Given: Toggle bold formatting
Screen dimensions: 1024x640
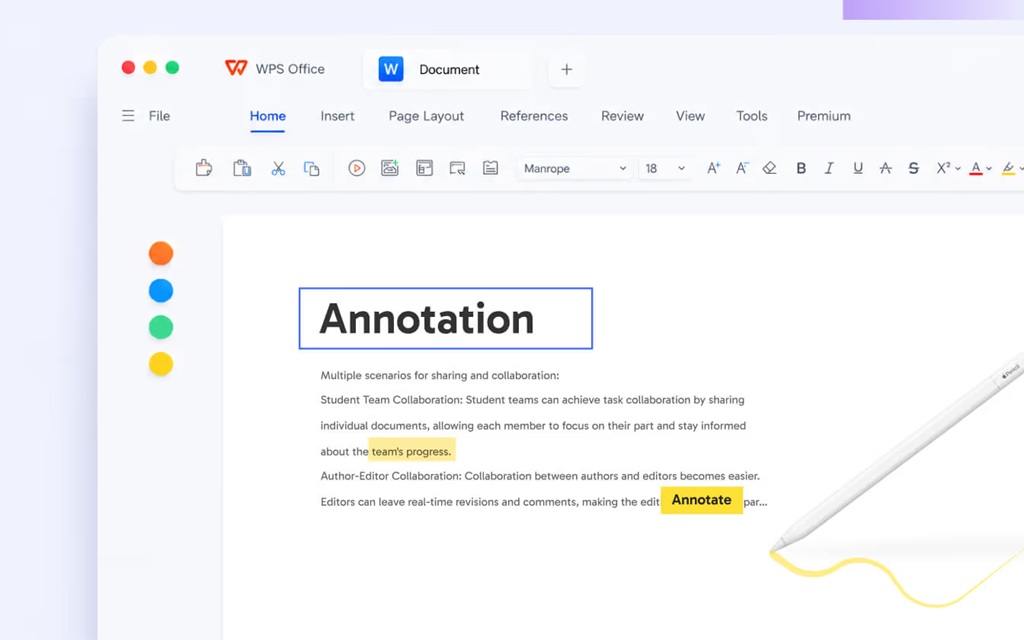Looking at the screenshot, I should 801,168.
